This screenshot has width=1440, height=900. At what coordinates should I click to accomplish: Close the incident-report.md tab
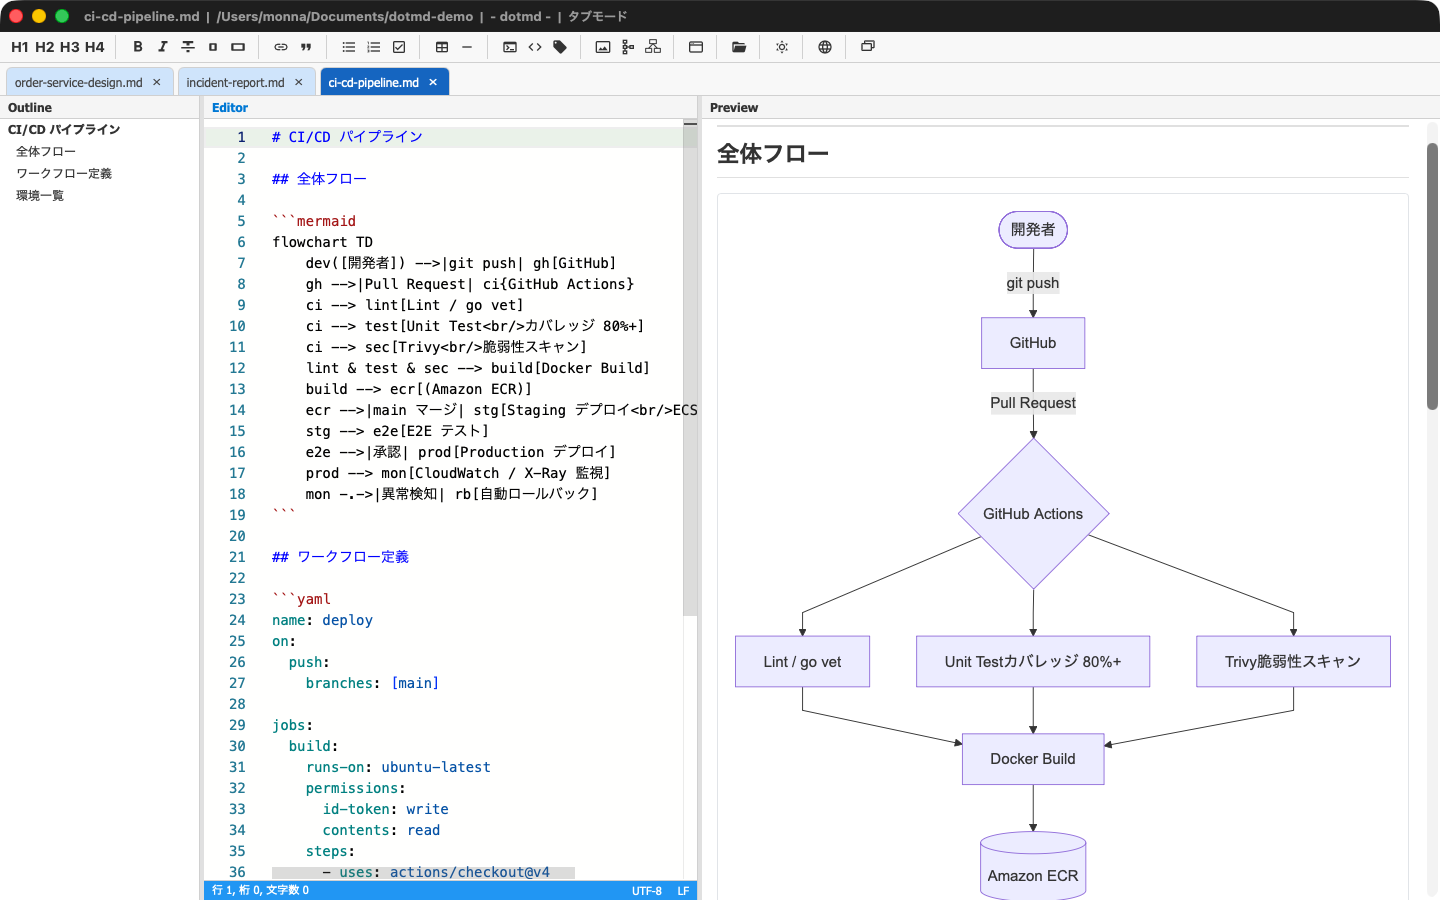coord(298,82)
